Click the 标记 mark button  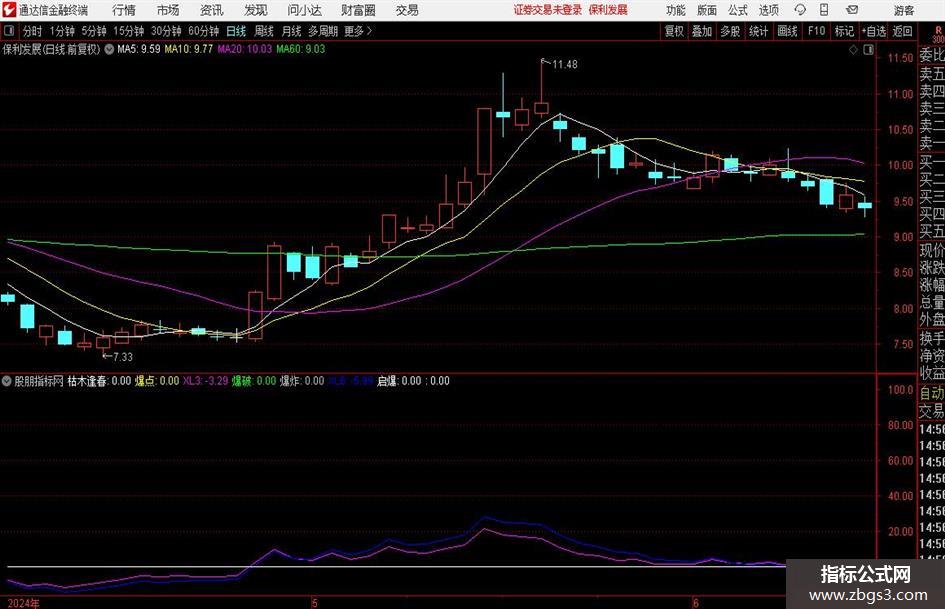coord(844,31)
